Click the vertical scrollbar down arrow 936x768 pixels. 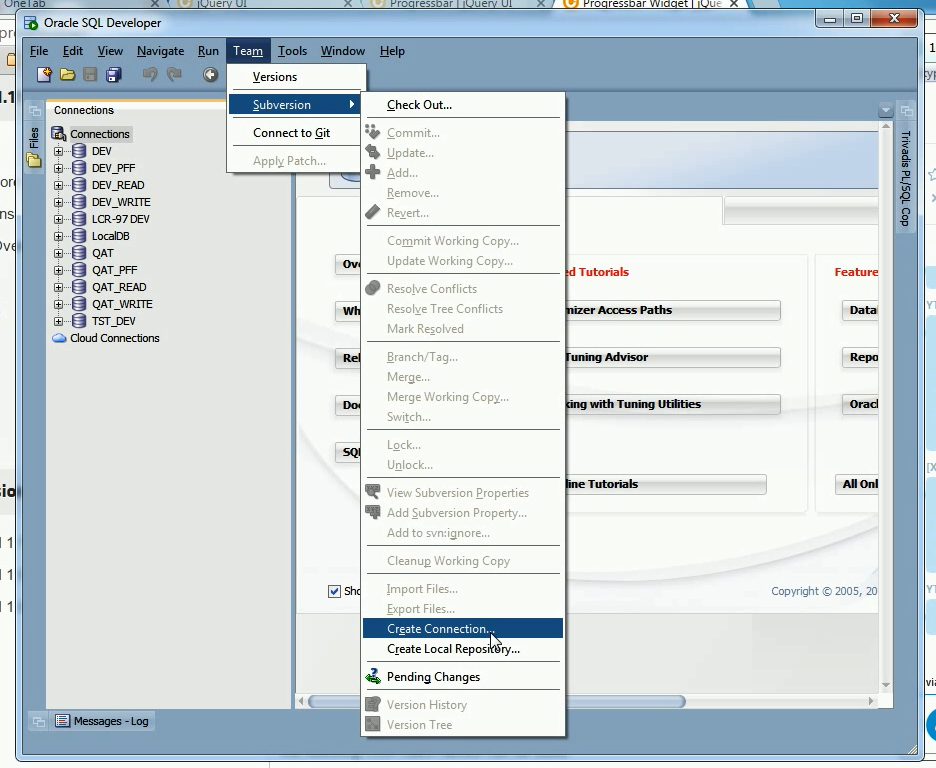pos(886,685)
